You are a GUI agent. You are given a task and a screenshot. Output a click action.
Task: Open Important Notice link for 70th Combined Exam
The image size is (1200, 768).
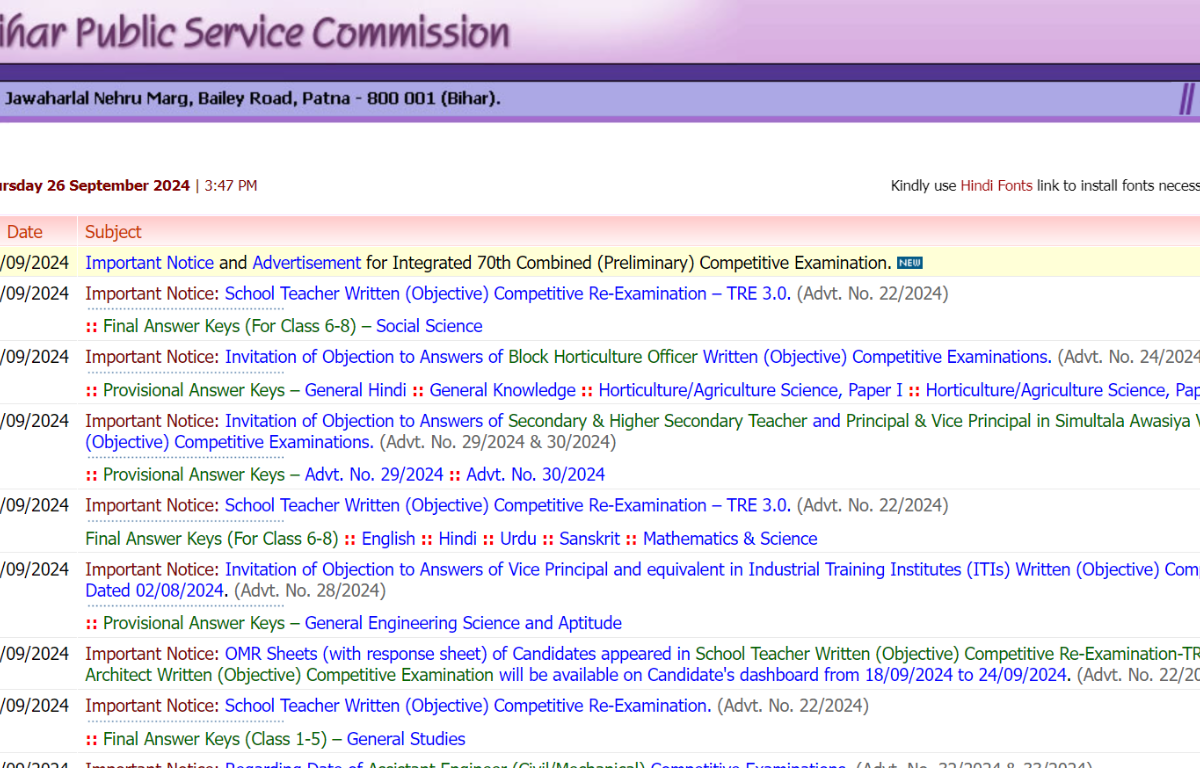coord(150,263)
